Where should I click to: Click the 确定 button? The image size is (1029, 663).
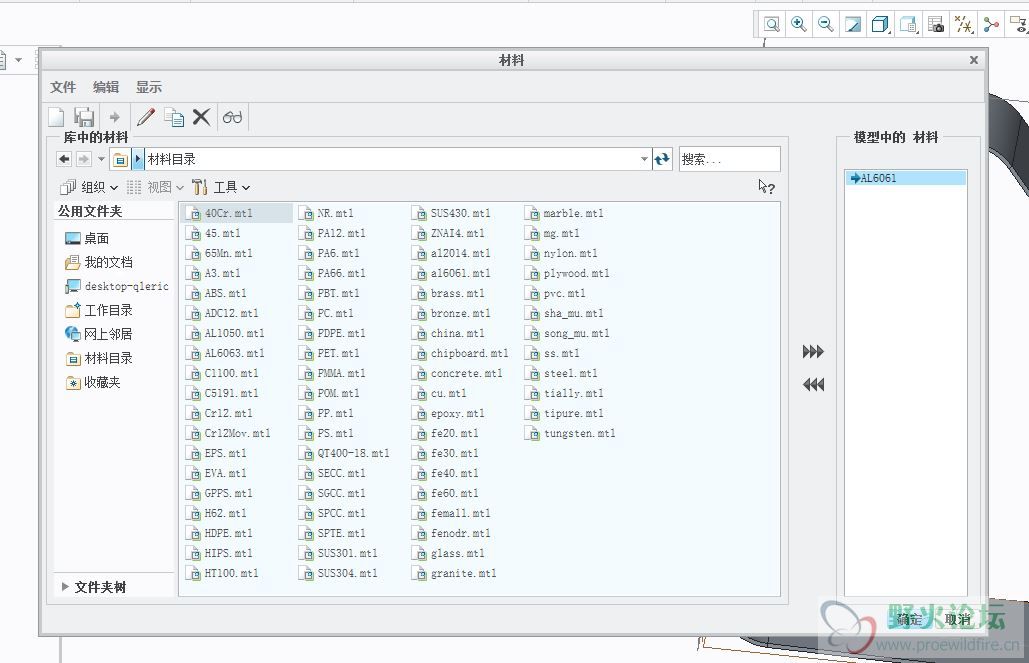click(x=909, y=619)
